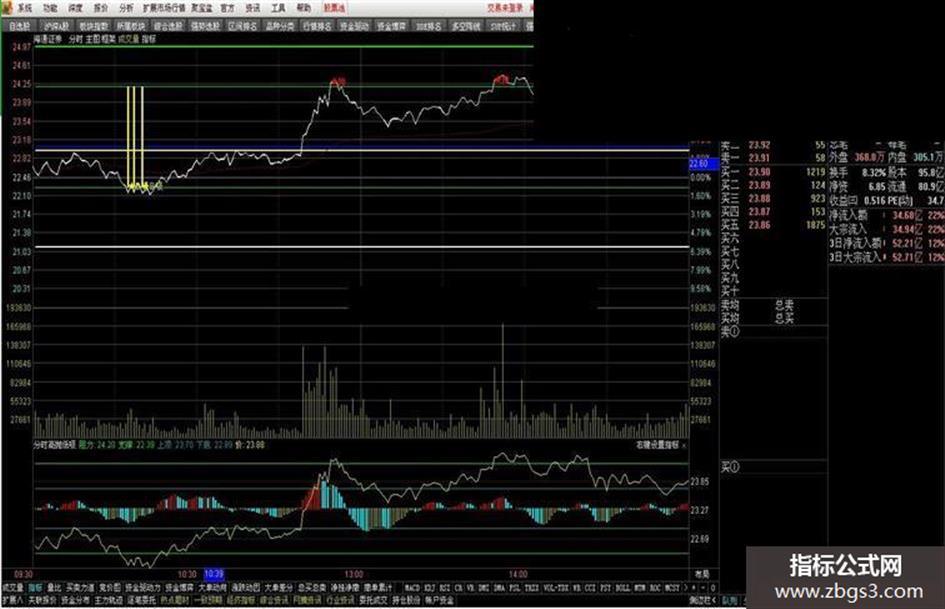Screen dimensions: 945x609
Task: Select the MCST indicator button
Action: 673,588
